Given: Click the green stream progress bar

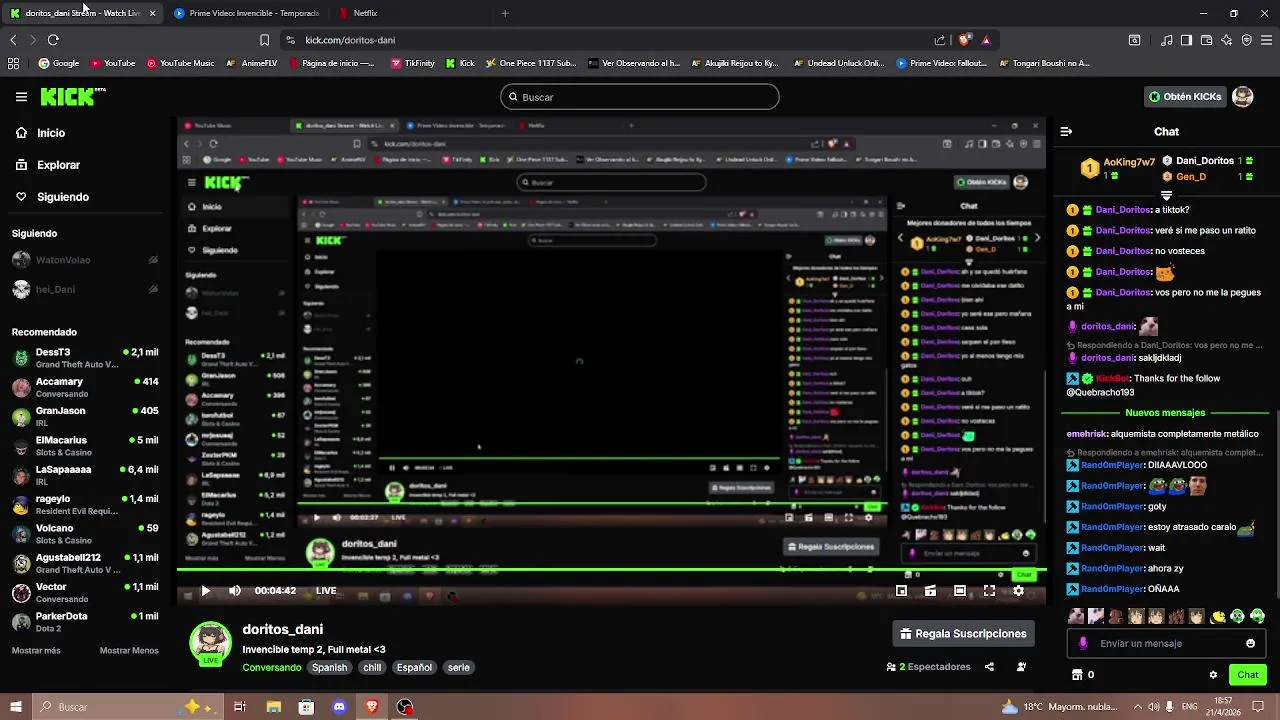Looking at the screenshot, I should pyautogui.click(x=612, y=570).
